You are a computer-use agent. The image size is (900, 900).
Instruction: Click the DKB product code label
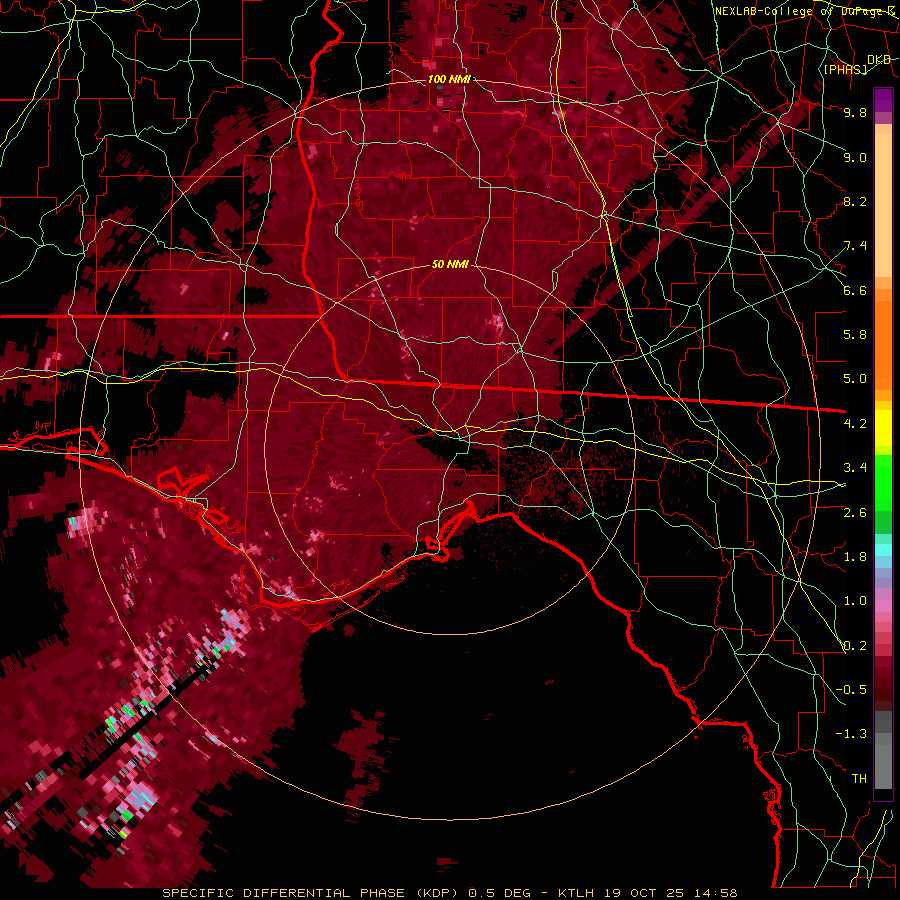tap(878, 59)
